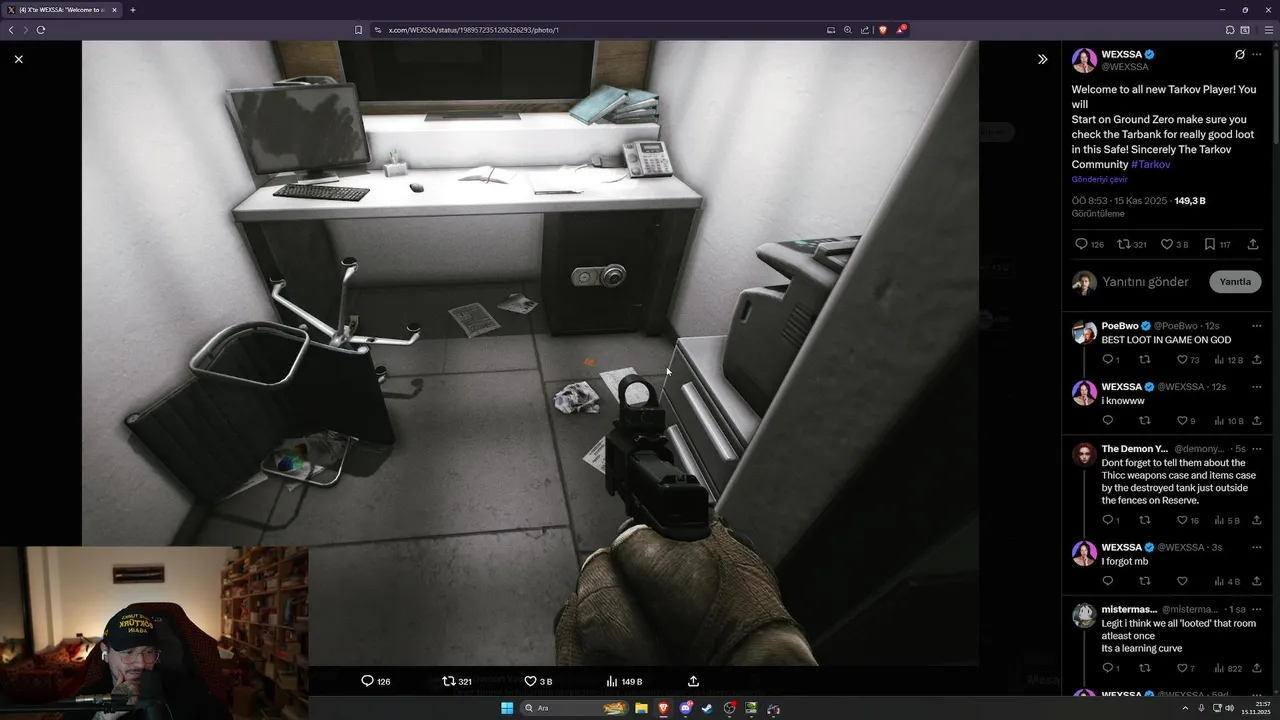Focus the Yanıtını gönder reply field
The width and height of the screenshot is (1280, 720).
coord(1145,282)
